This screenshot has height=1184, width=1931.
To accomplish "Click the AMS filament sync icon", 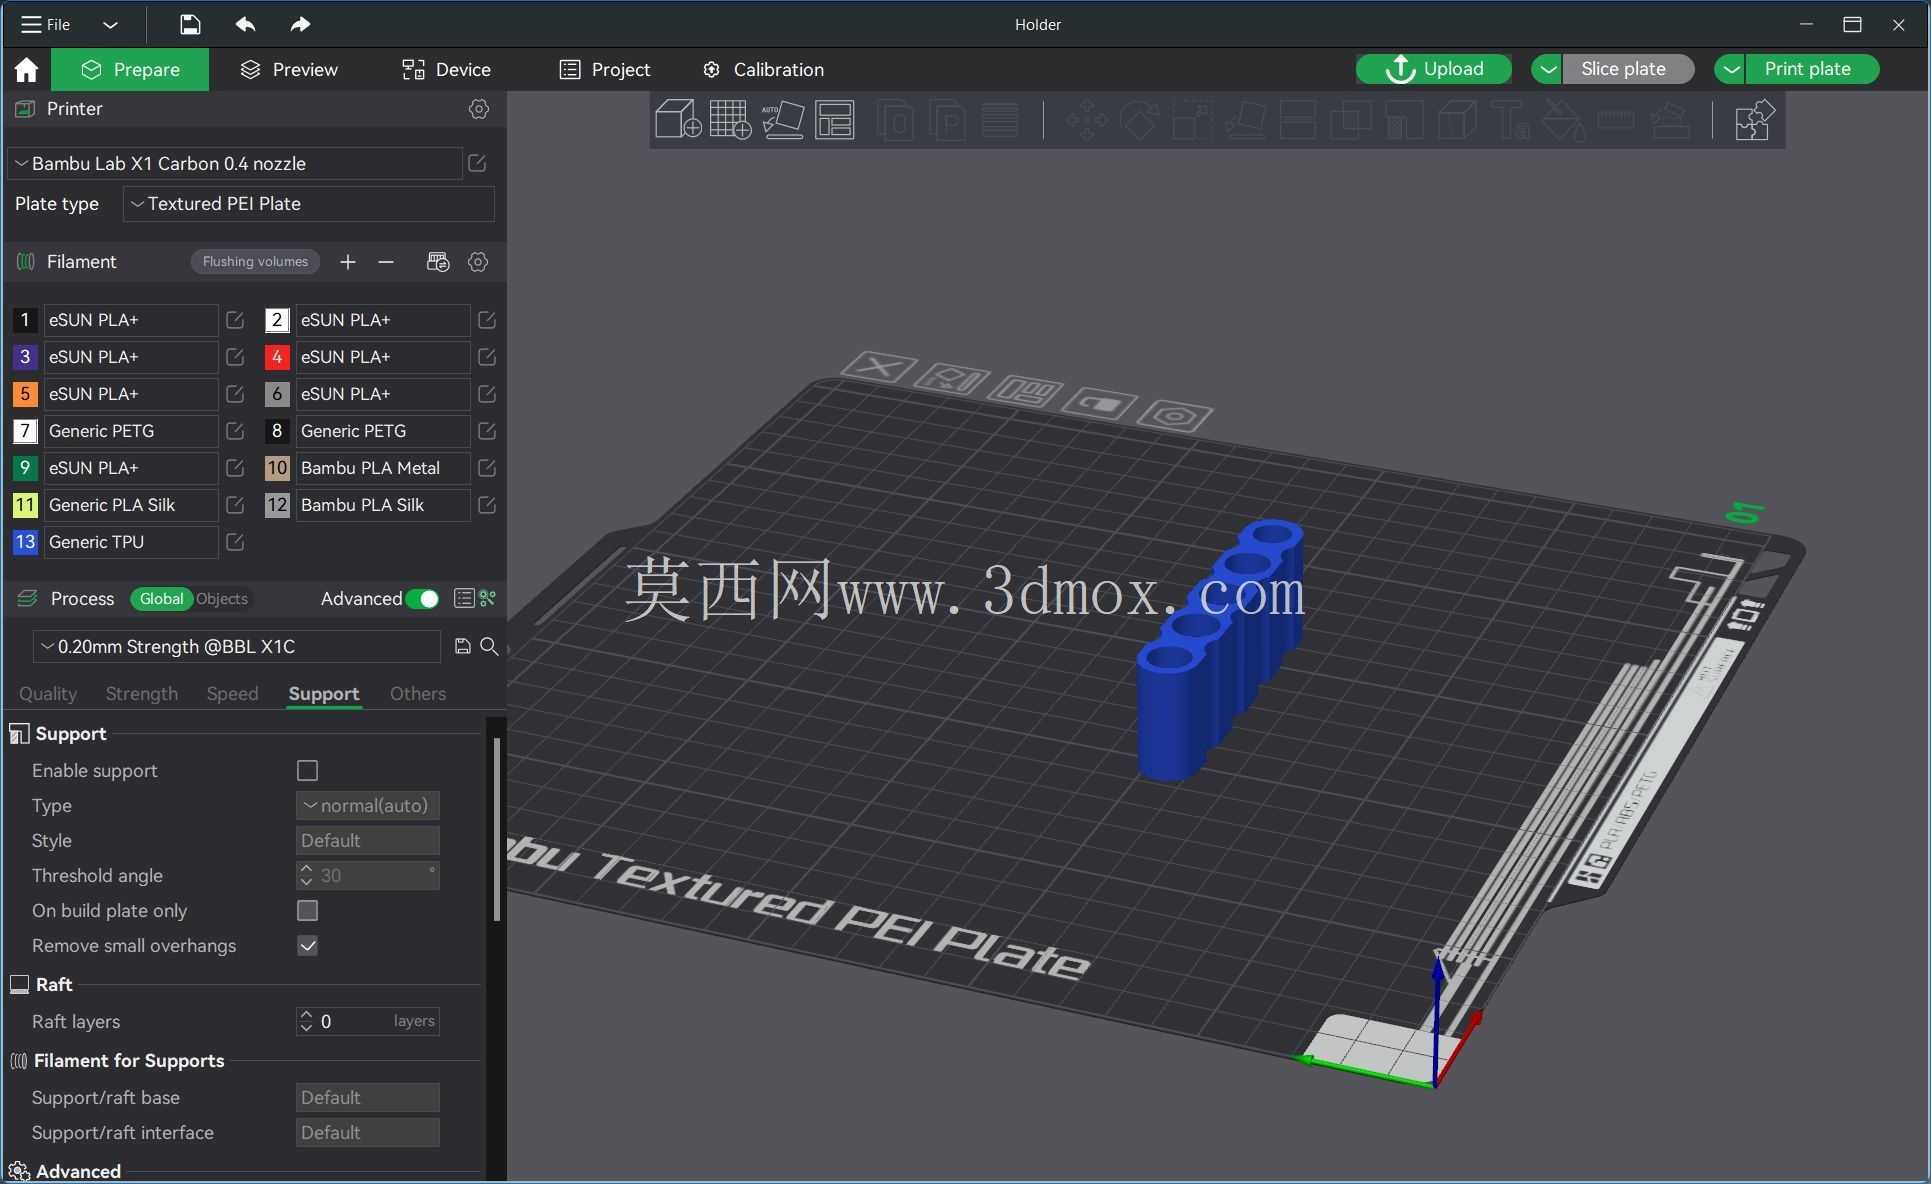I will [x=438, y=262].
